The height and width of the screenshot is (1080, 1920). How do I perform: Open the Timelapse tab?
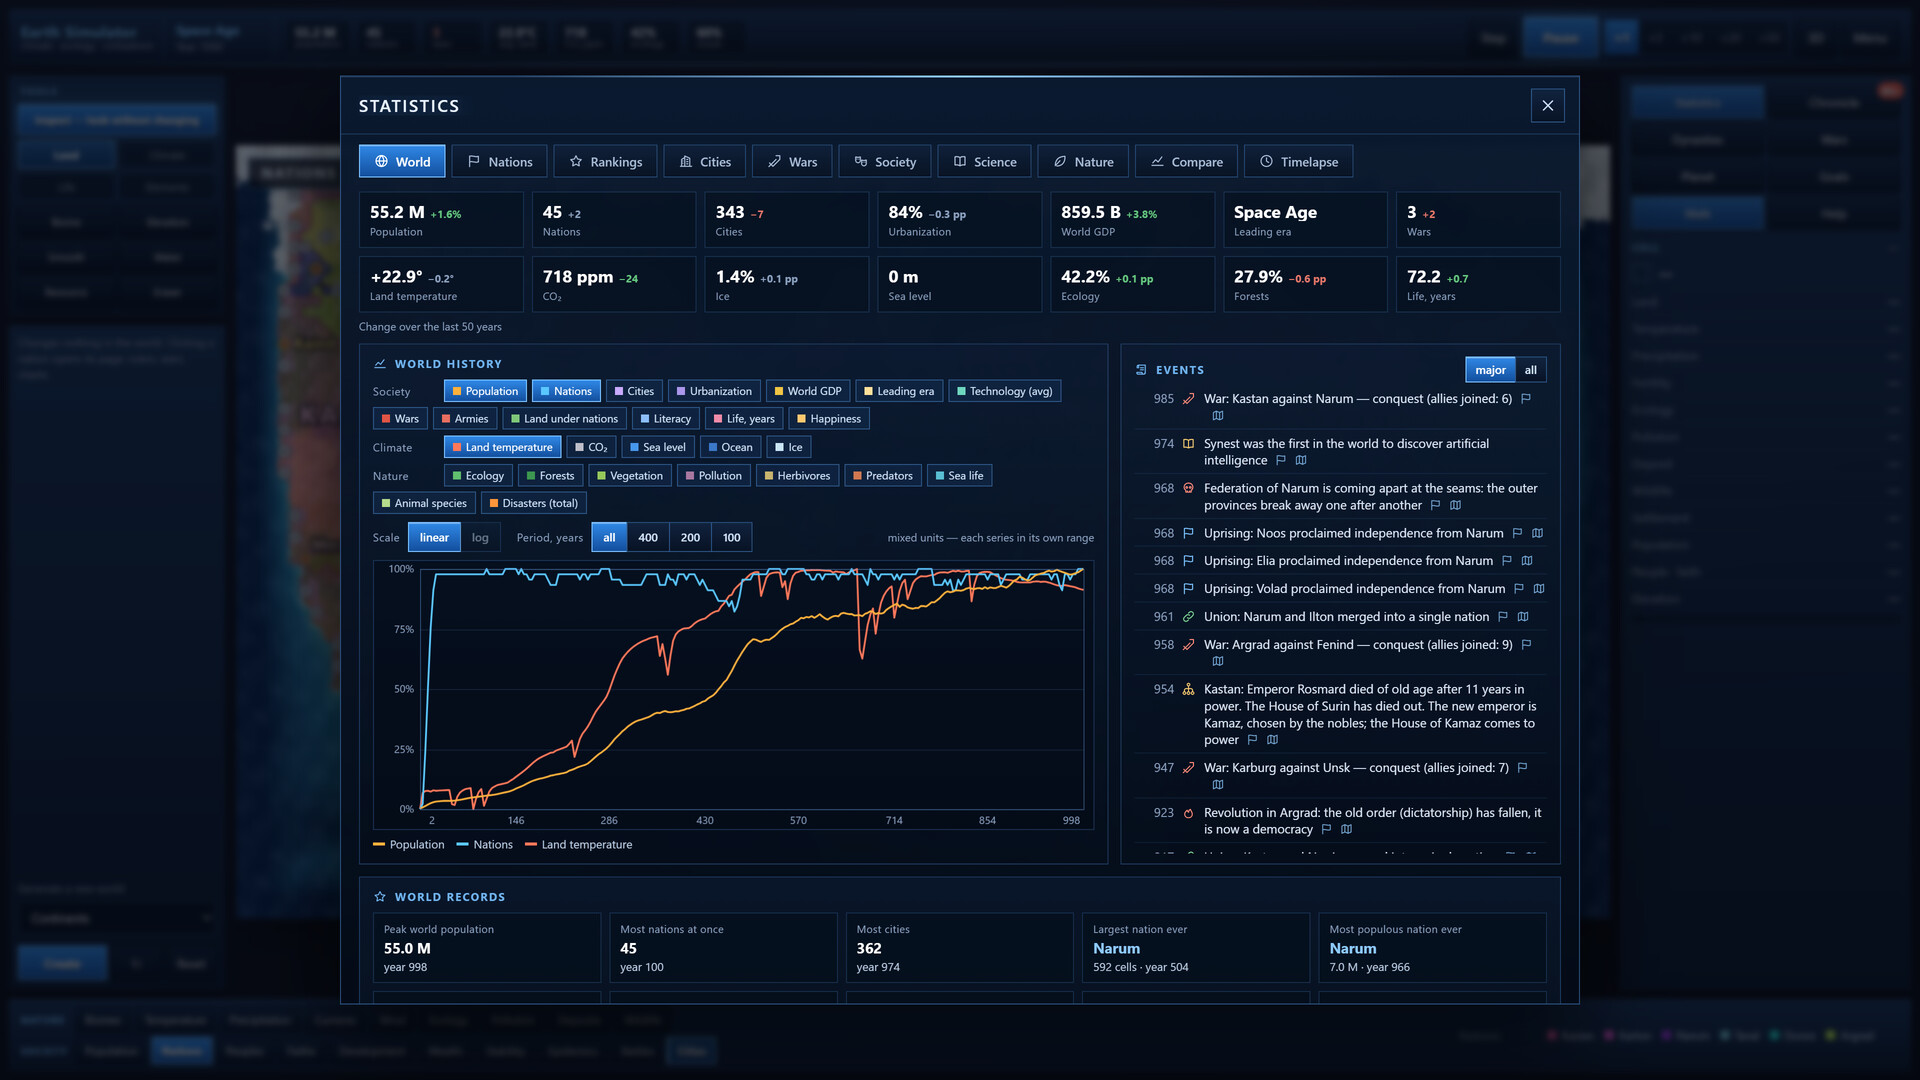point(1299,162)
